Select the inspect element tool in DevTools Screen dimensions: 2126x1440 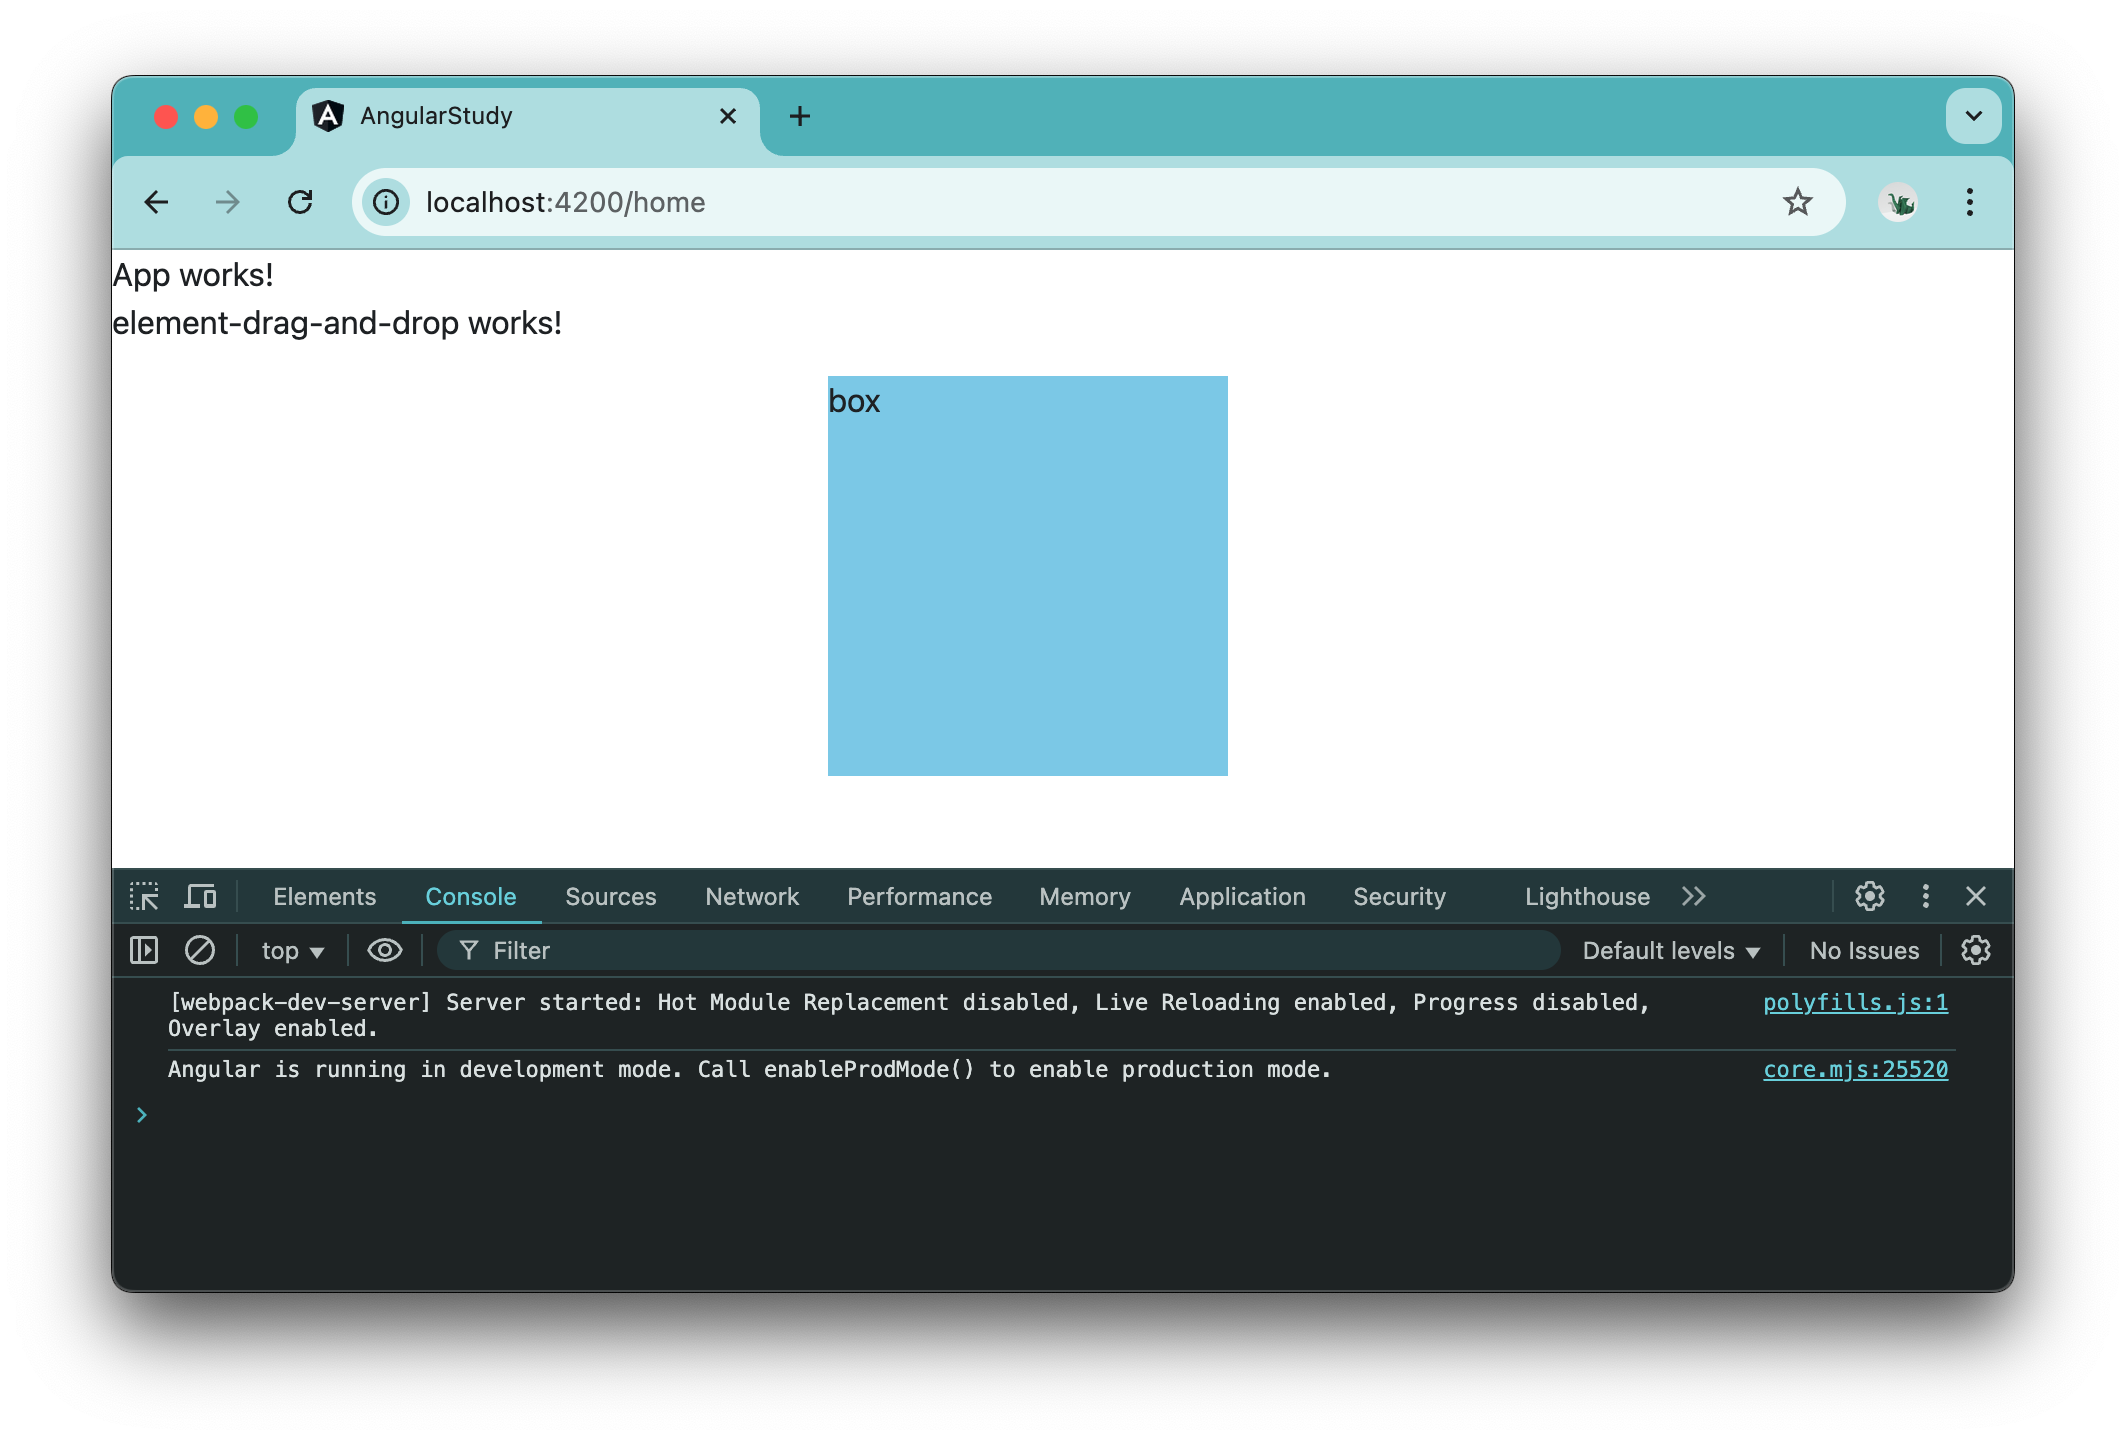click(x=145, y=896)
